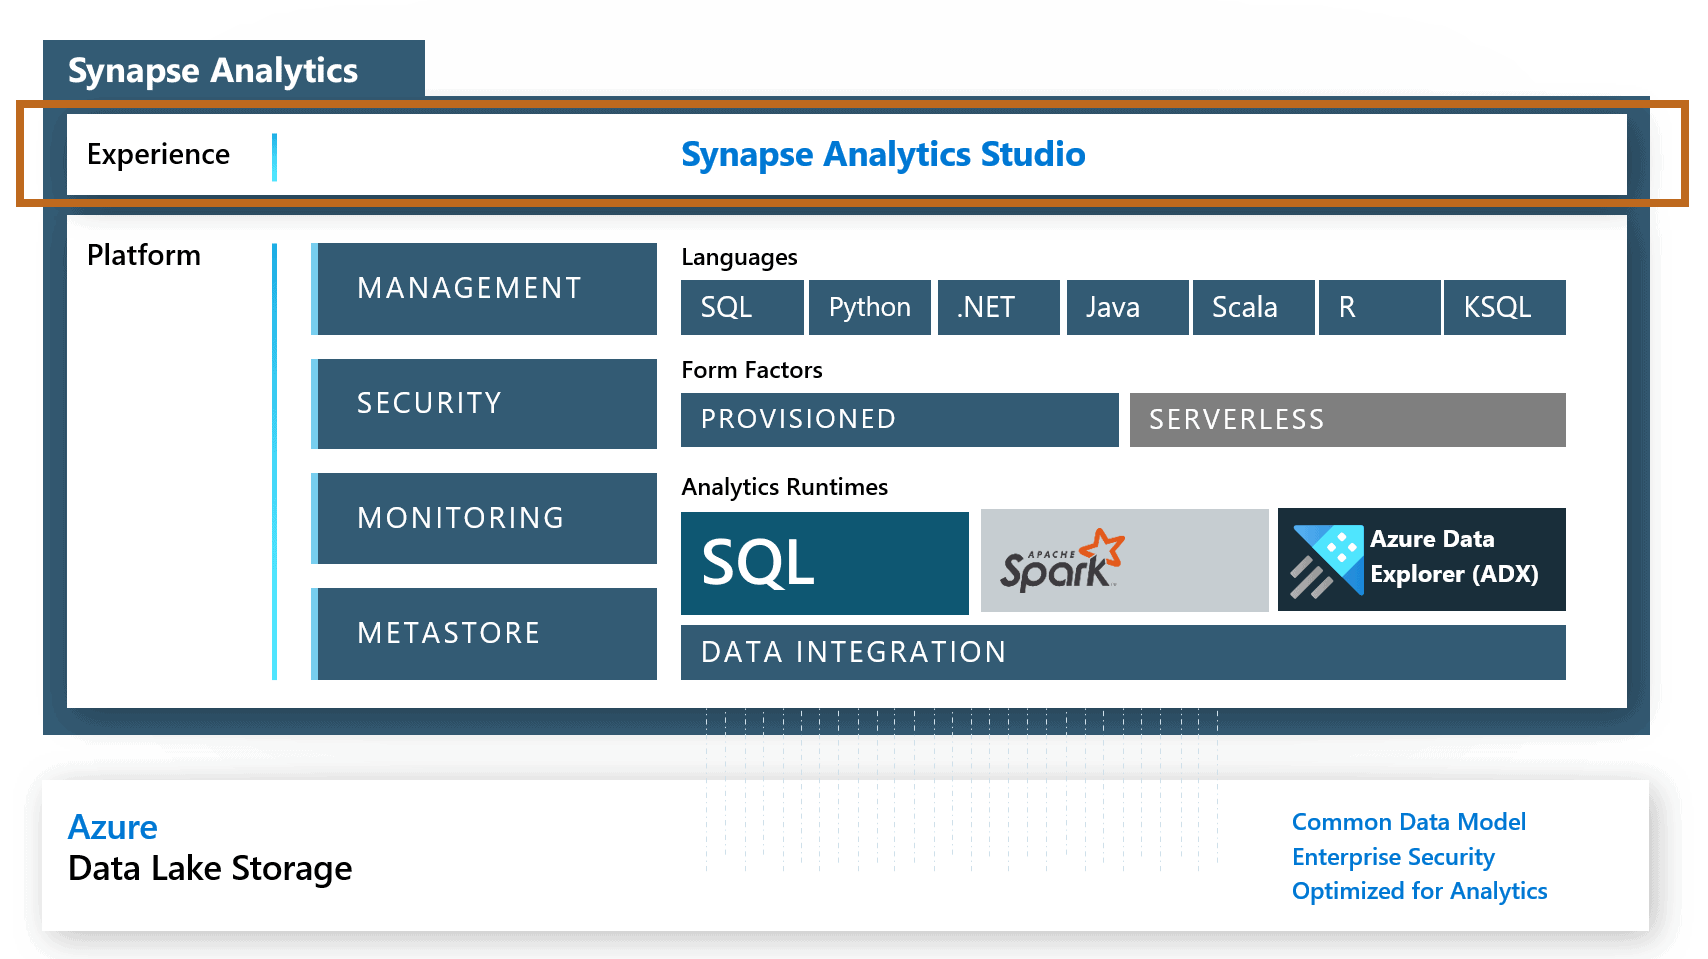Click the DATA INTEGRATION bar
The width and height of the screenshot is (1708, 959).
pos(1123,652)
